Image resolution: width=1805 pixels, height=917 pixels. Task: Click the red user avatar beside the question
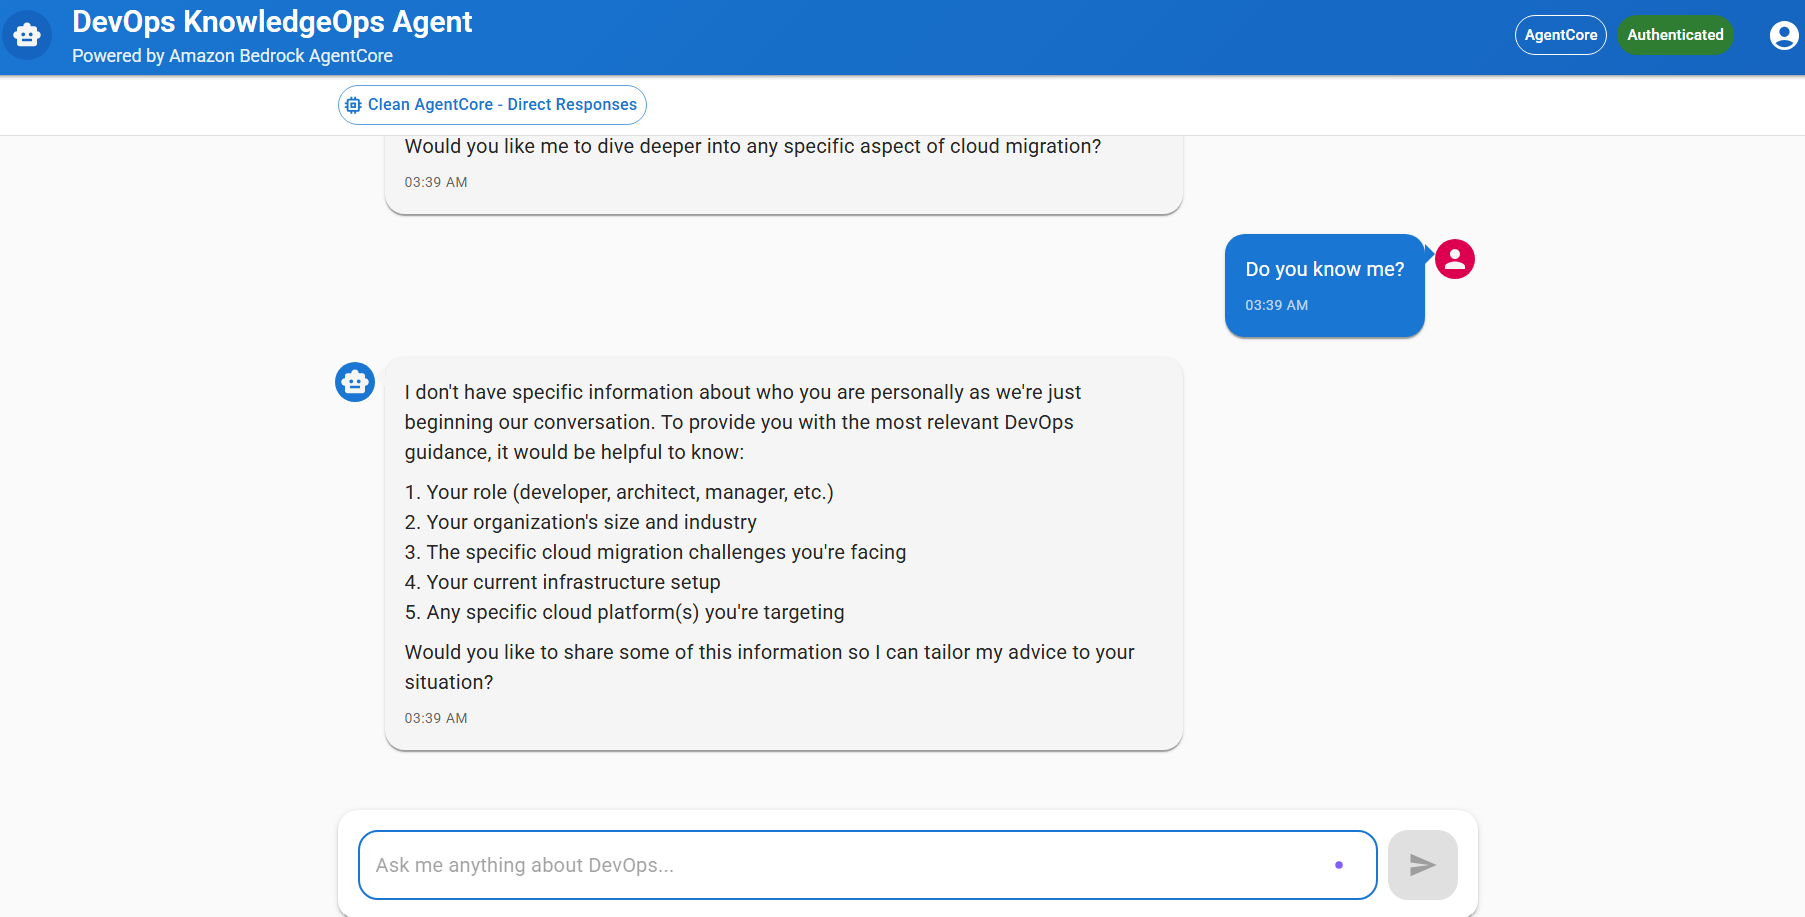tap(1454, 259)
